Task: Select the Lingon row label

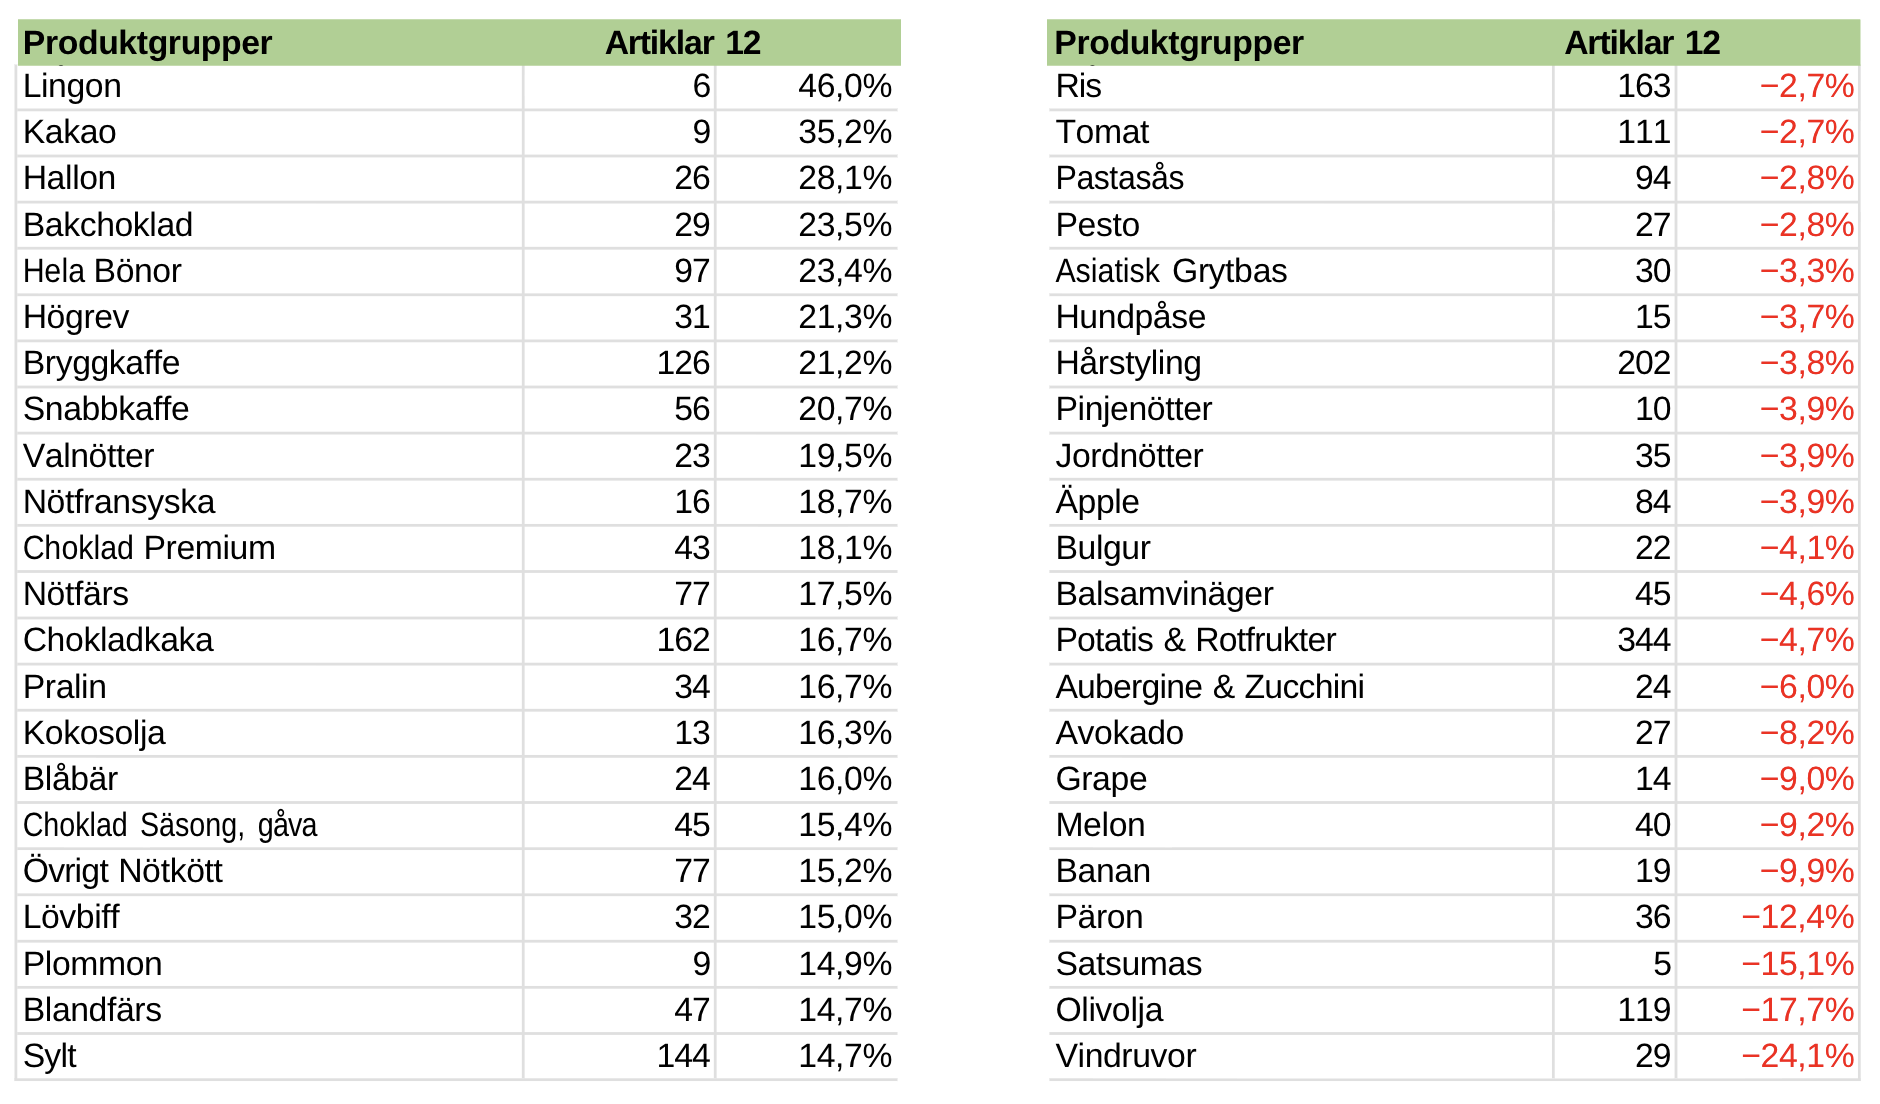Action: 72,87
